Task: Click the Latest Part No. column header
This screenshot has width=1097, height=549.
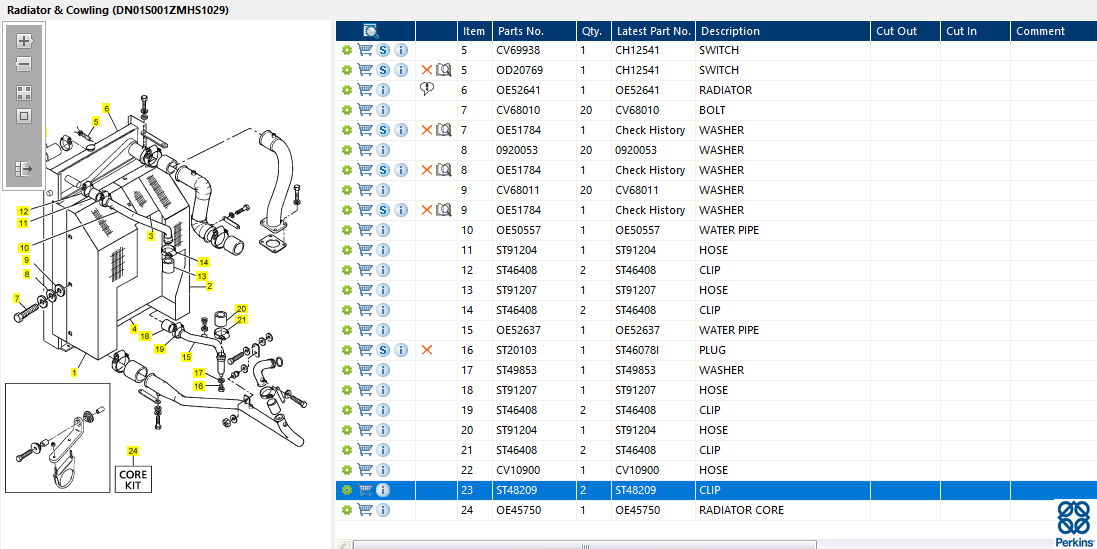Action: click(x=653, y=31)
